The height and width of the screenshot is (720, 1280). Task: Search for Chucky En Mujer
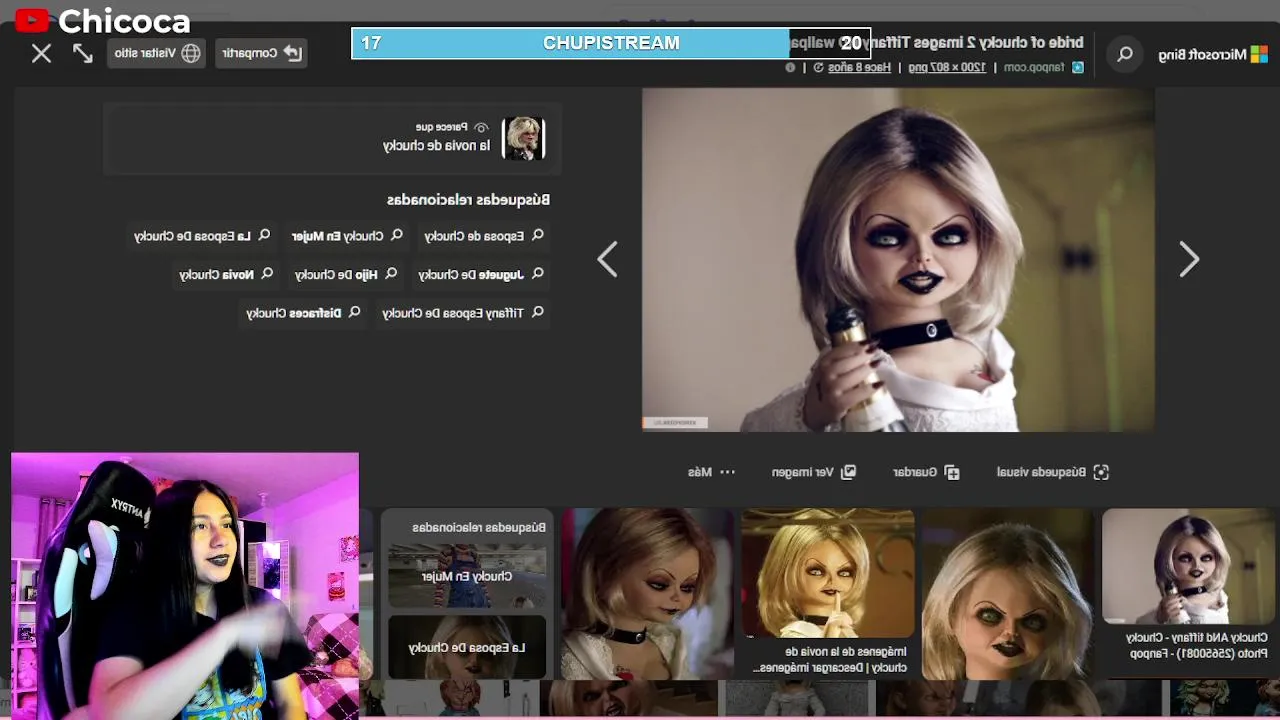pyautogui.click(x=347, y=236)
